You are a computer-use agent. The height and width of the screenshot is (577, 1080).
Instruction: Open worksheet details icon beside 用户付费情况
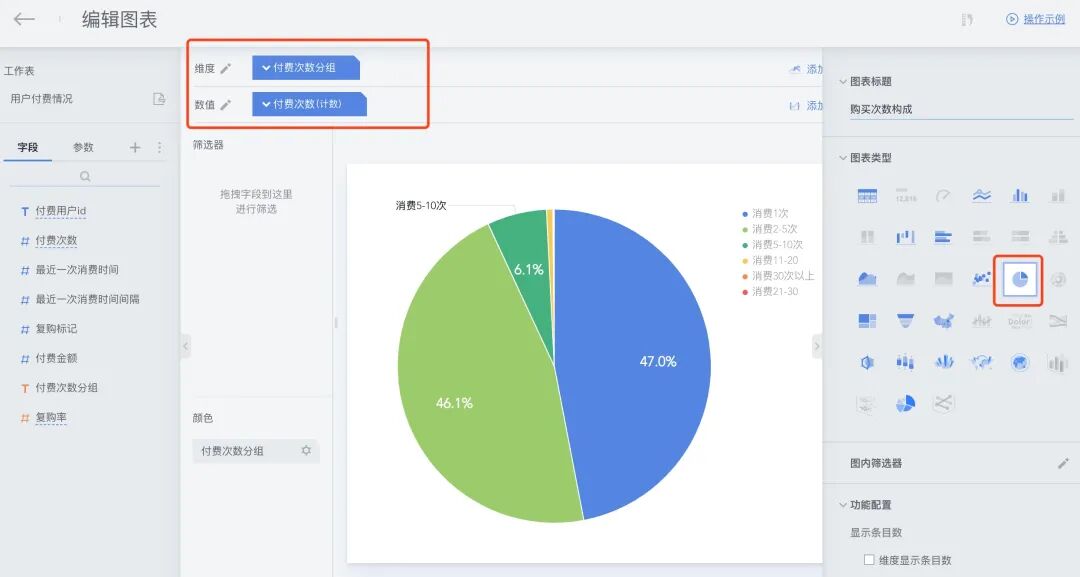point(159,99)
